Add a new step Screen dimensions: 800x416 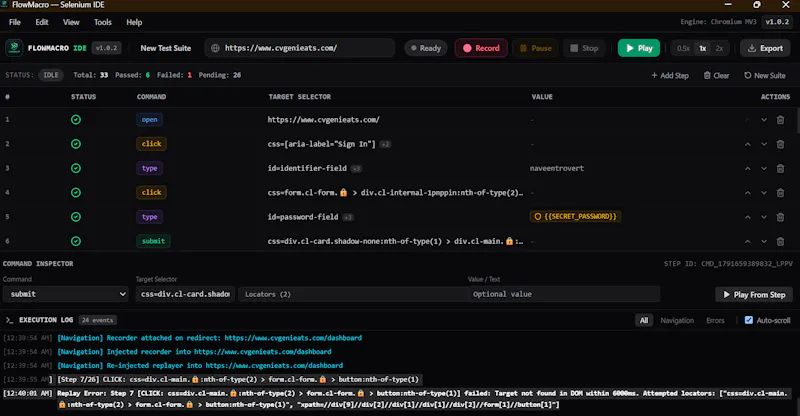[x=670, y=76]
